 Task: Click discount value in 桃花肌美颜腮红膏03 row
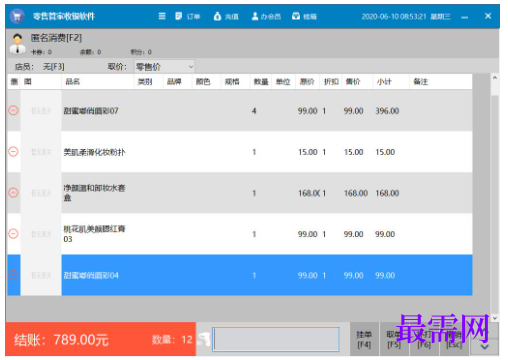coord(324,234)
